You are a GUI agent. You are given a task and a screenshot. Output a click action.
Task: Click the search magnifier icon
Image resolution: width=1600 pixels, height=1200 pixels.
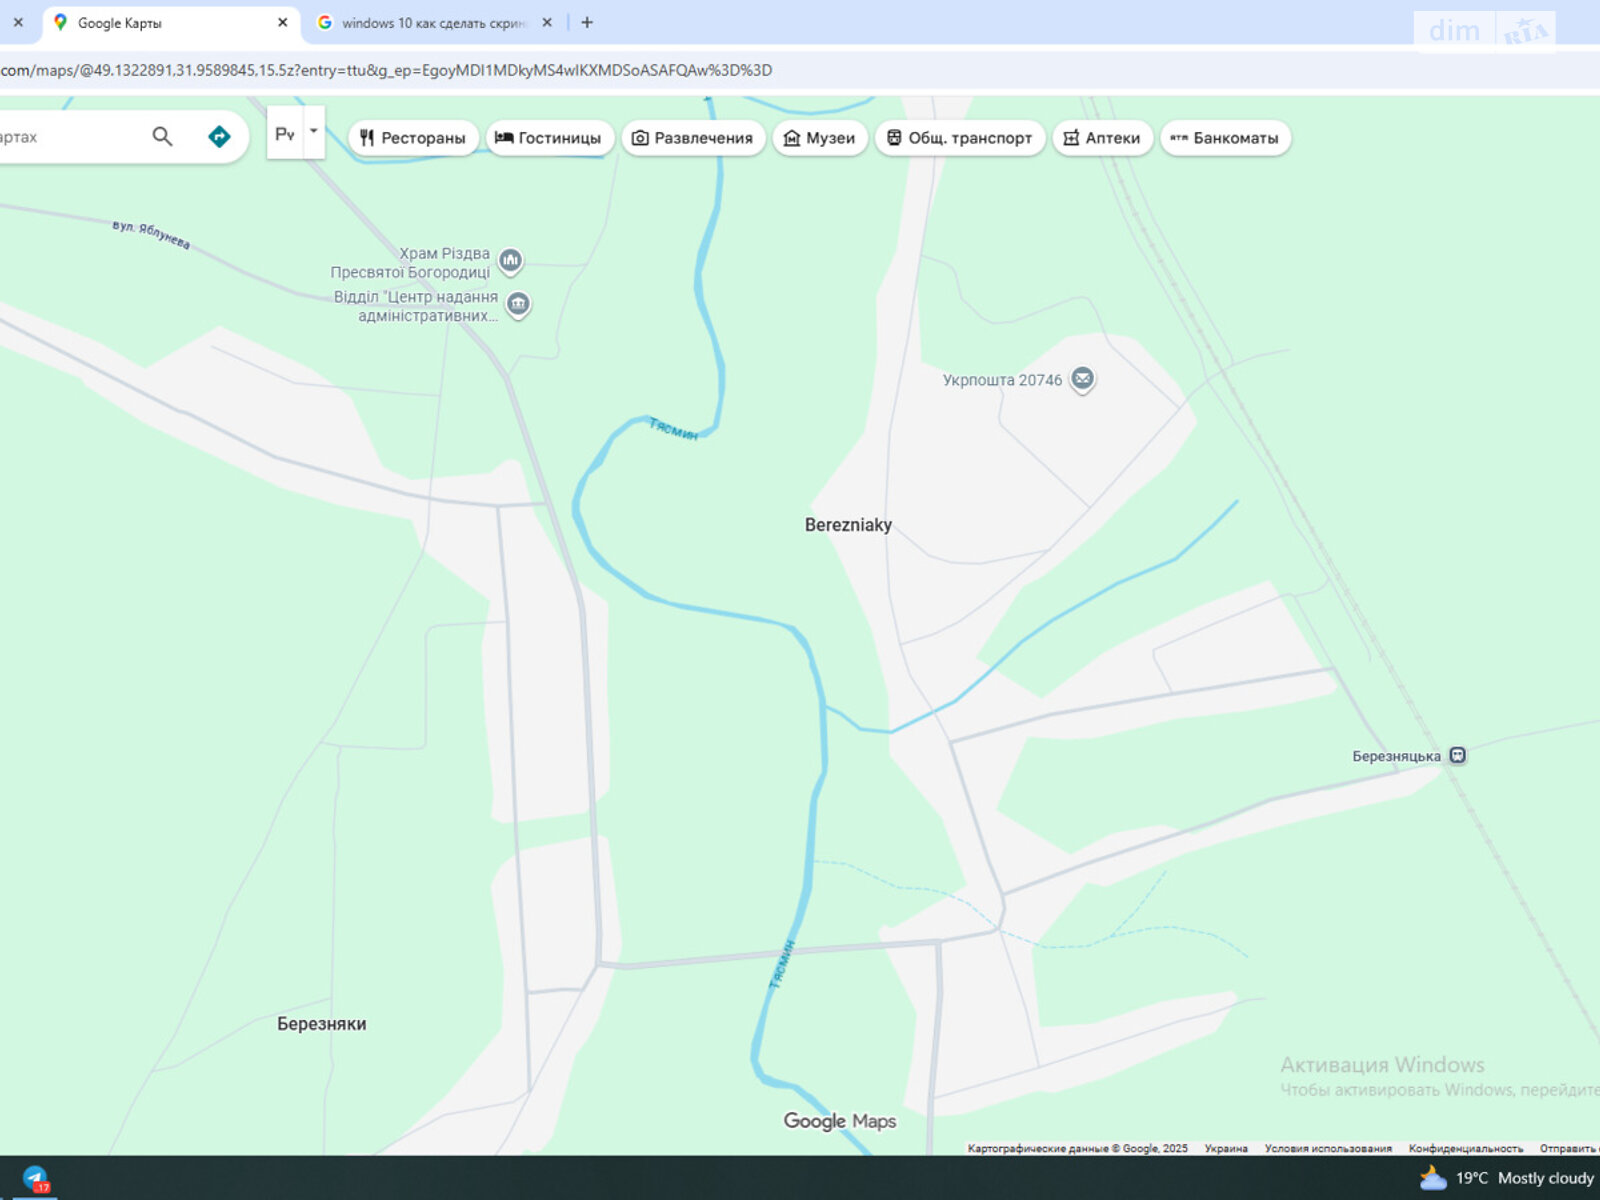[162, 136]
